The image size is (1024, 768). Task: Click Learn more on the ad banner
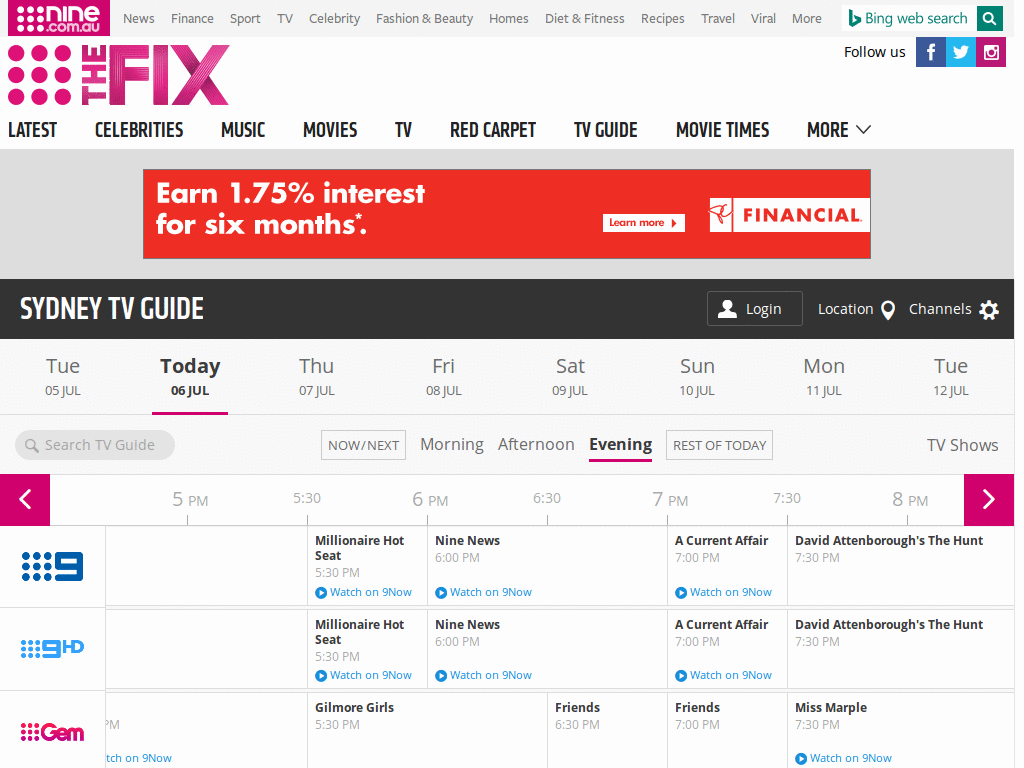pos(643,223)
